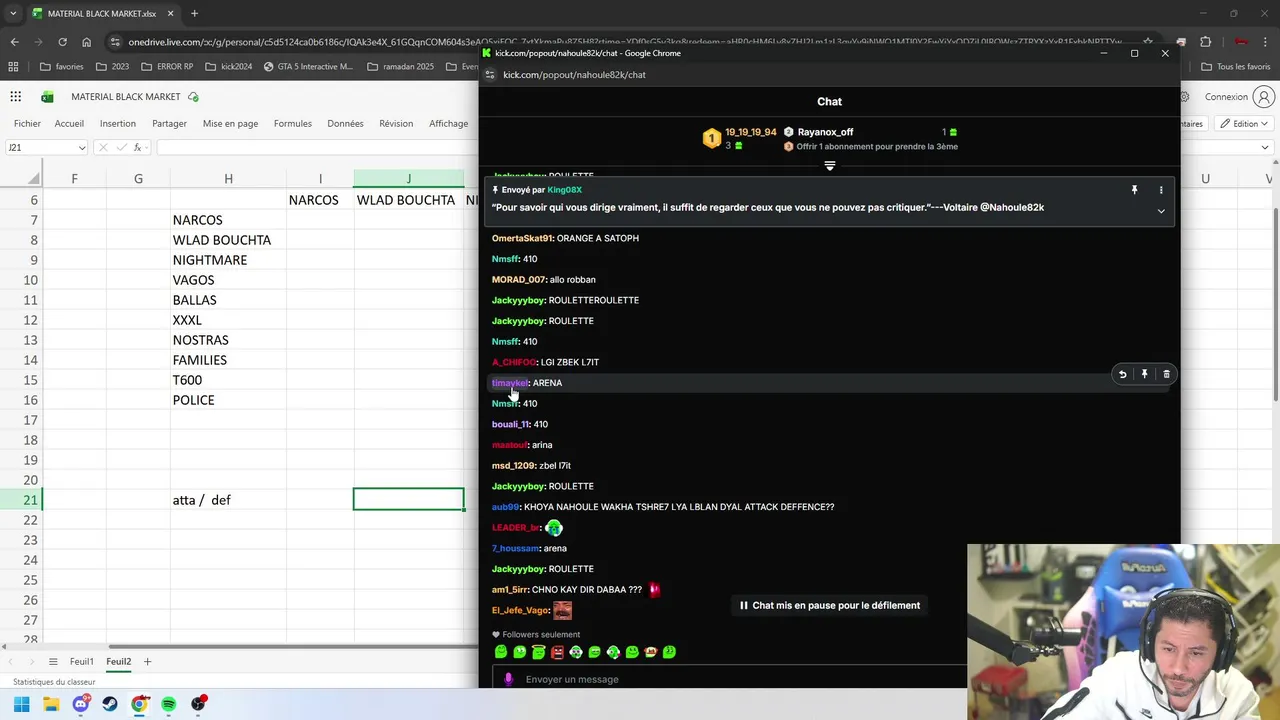Open Spotify from the taskbar
Screen dimensions: 1280x720
click(168, 704)
